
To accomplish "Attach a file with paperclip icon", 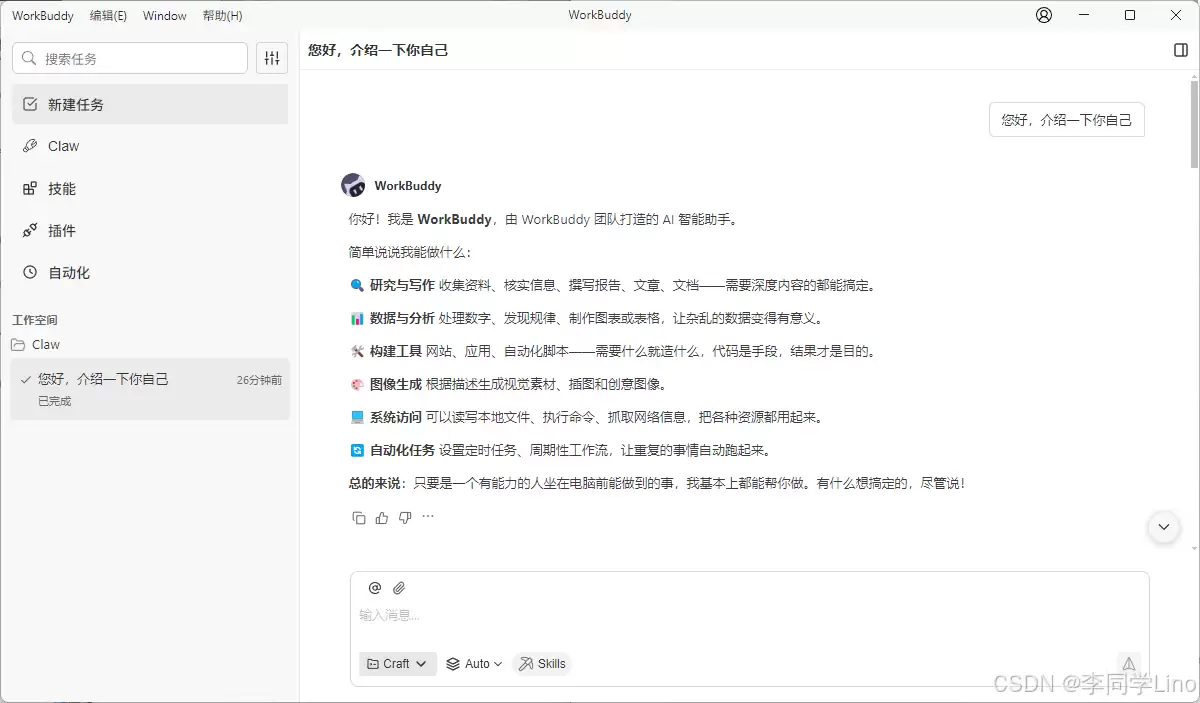I will click(x=399, y=588).
